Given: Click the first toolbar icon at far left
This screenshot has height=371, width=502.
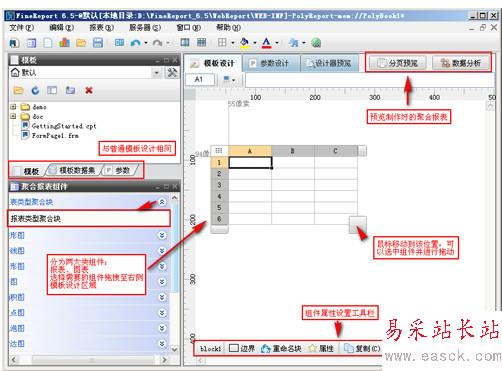Looking at the screenshot, I should coord(14,43).
